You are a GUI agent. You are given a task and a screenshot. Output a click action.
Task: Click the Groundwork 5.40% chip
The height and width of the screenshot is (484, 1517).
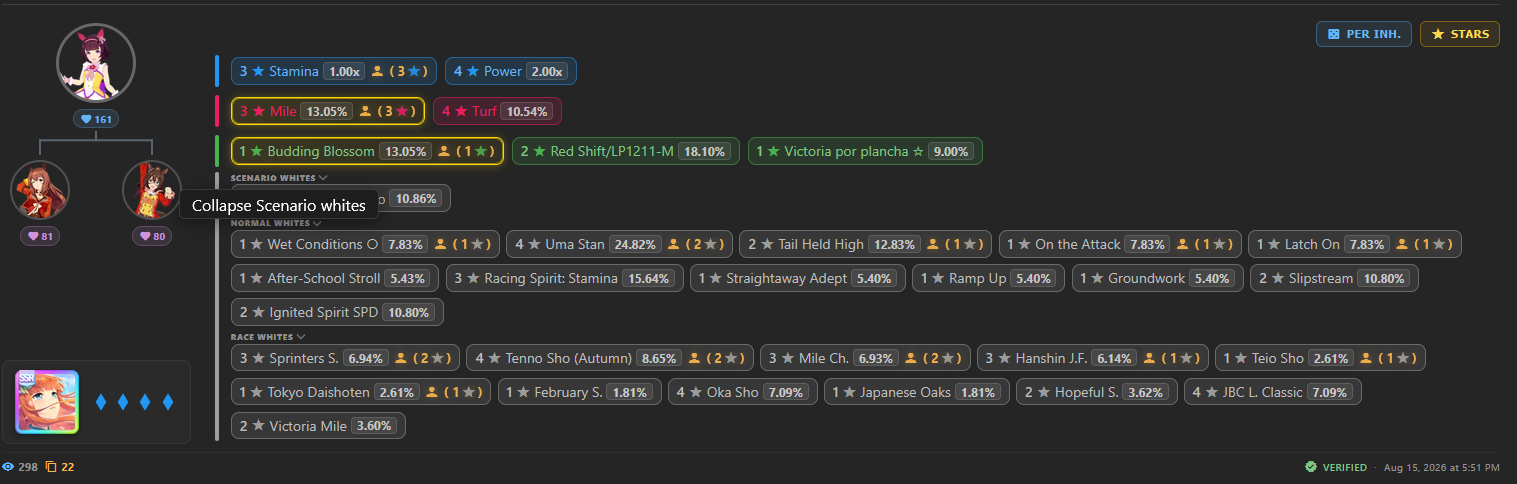(x=1157, y=278)
